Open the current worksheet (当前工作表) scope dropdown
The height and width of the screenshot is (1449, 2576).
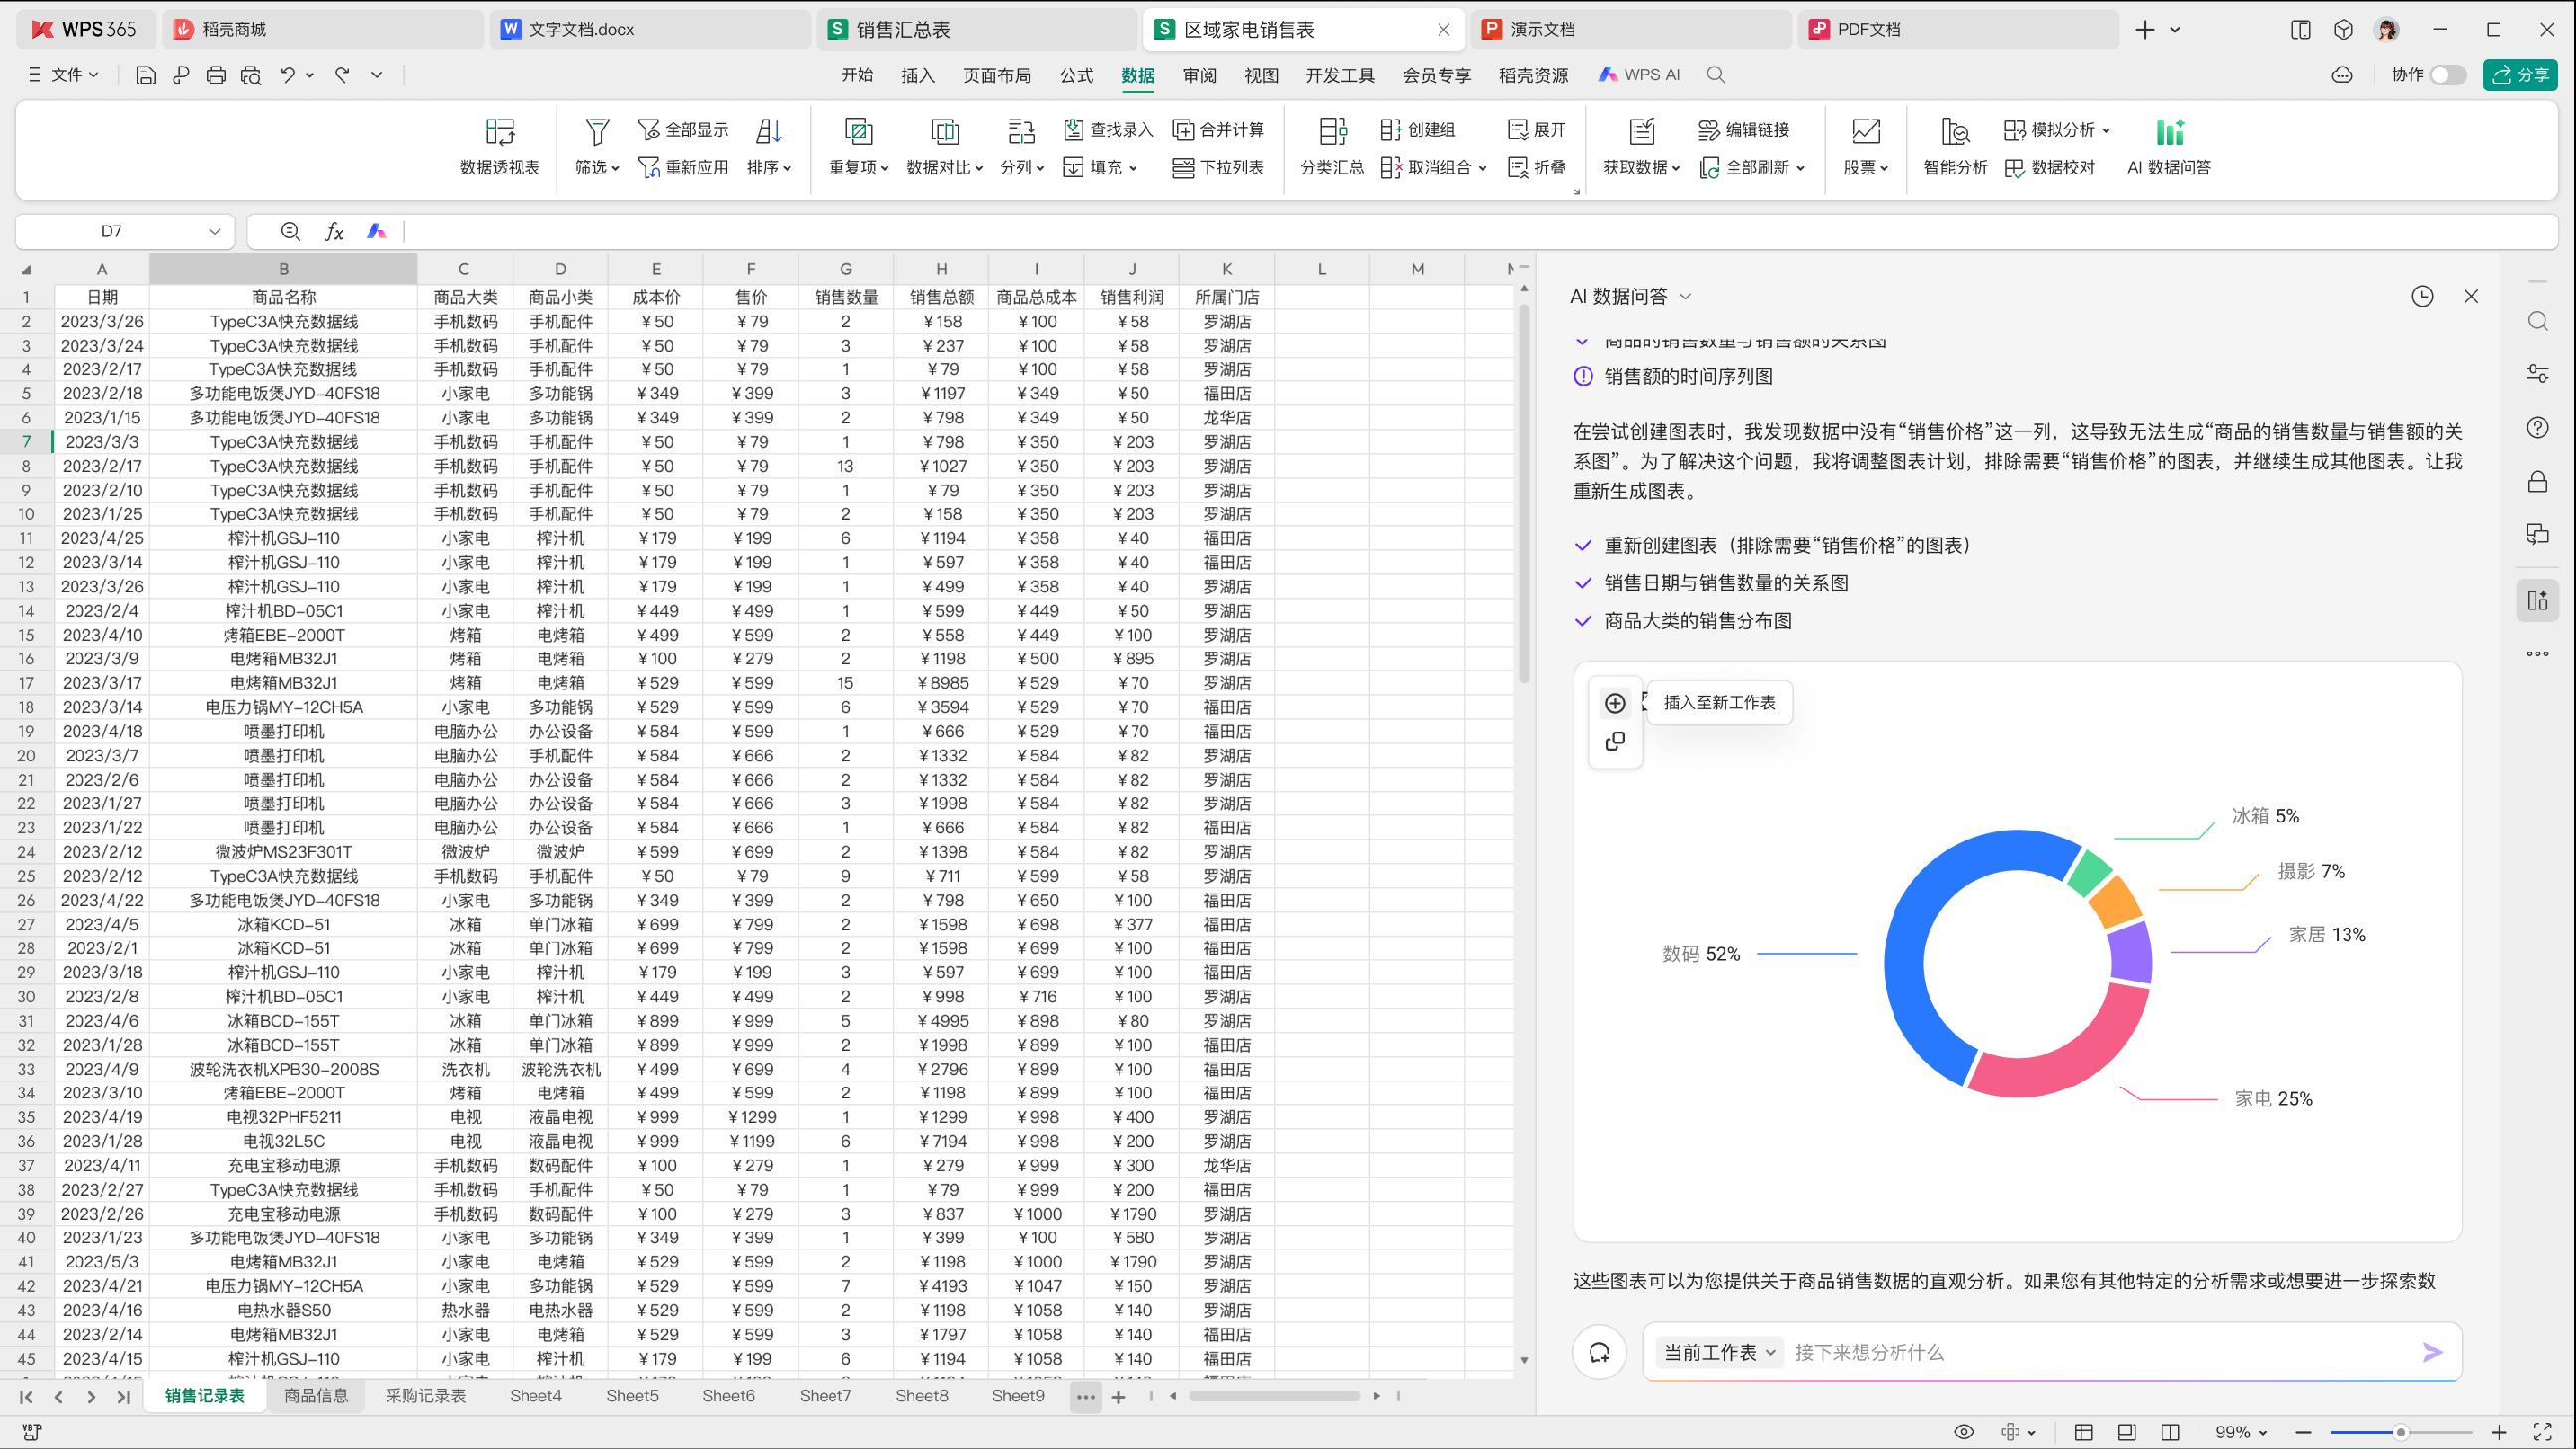point(1719,1352)
